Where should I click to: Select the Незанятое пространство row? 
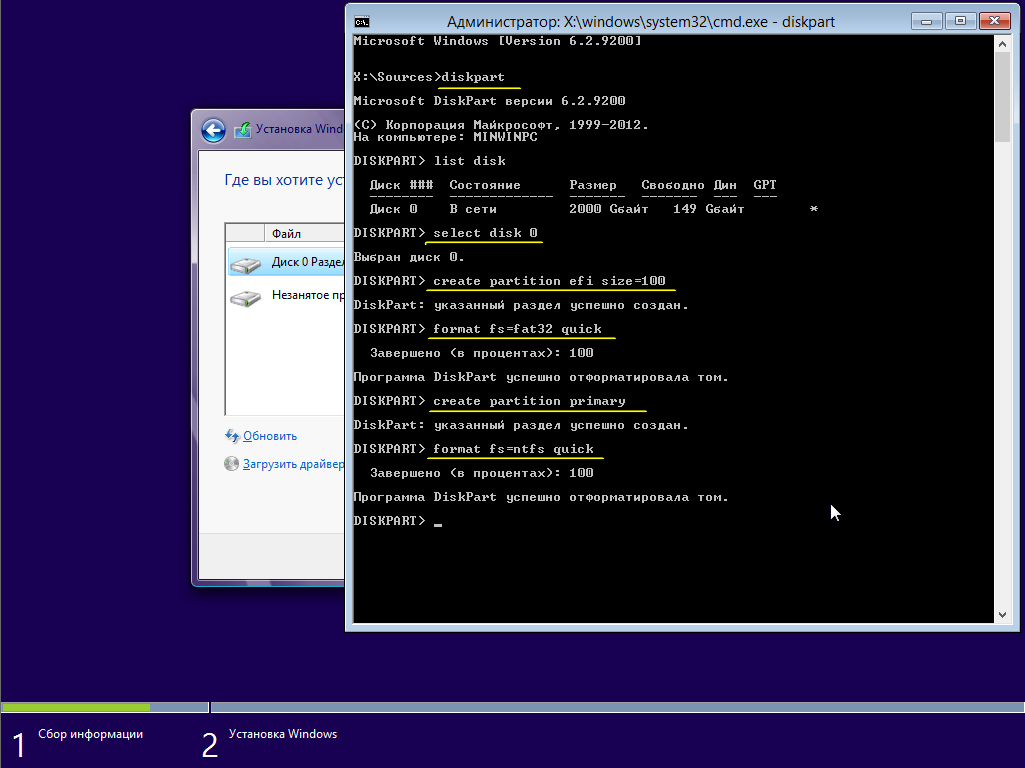(286, 295)
